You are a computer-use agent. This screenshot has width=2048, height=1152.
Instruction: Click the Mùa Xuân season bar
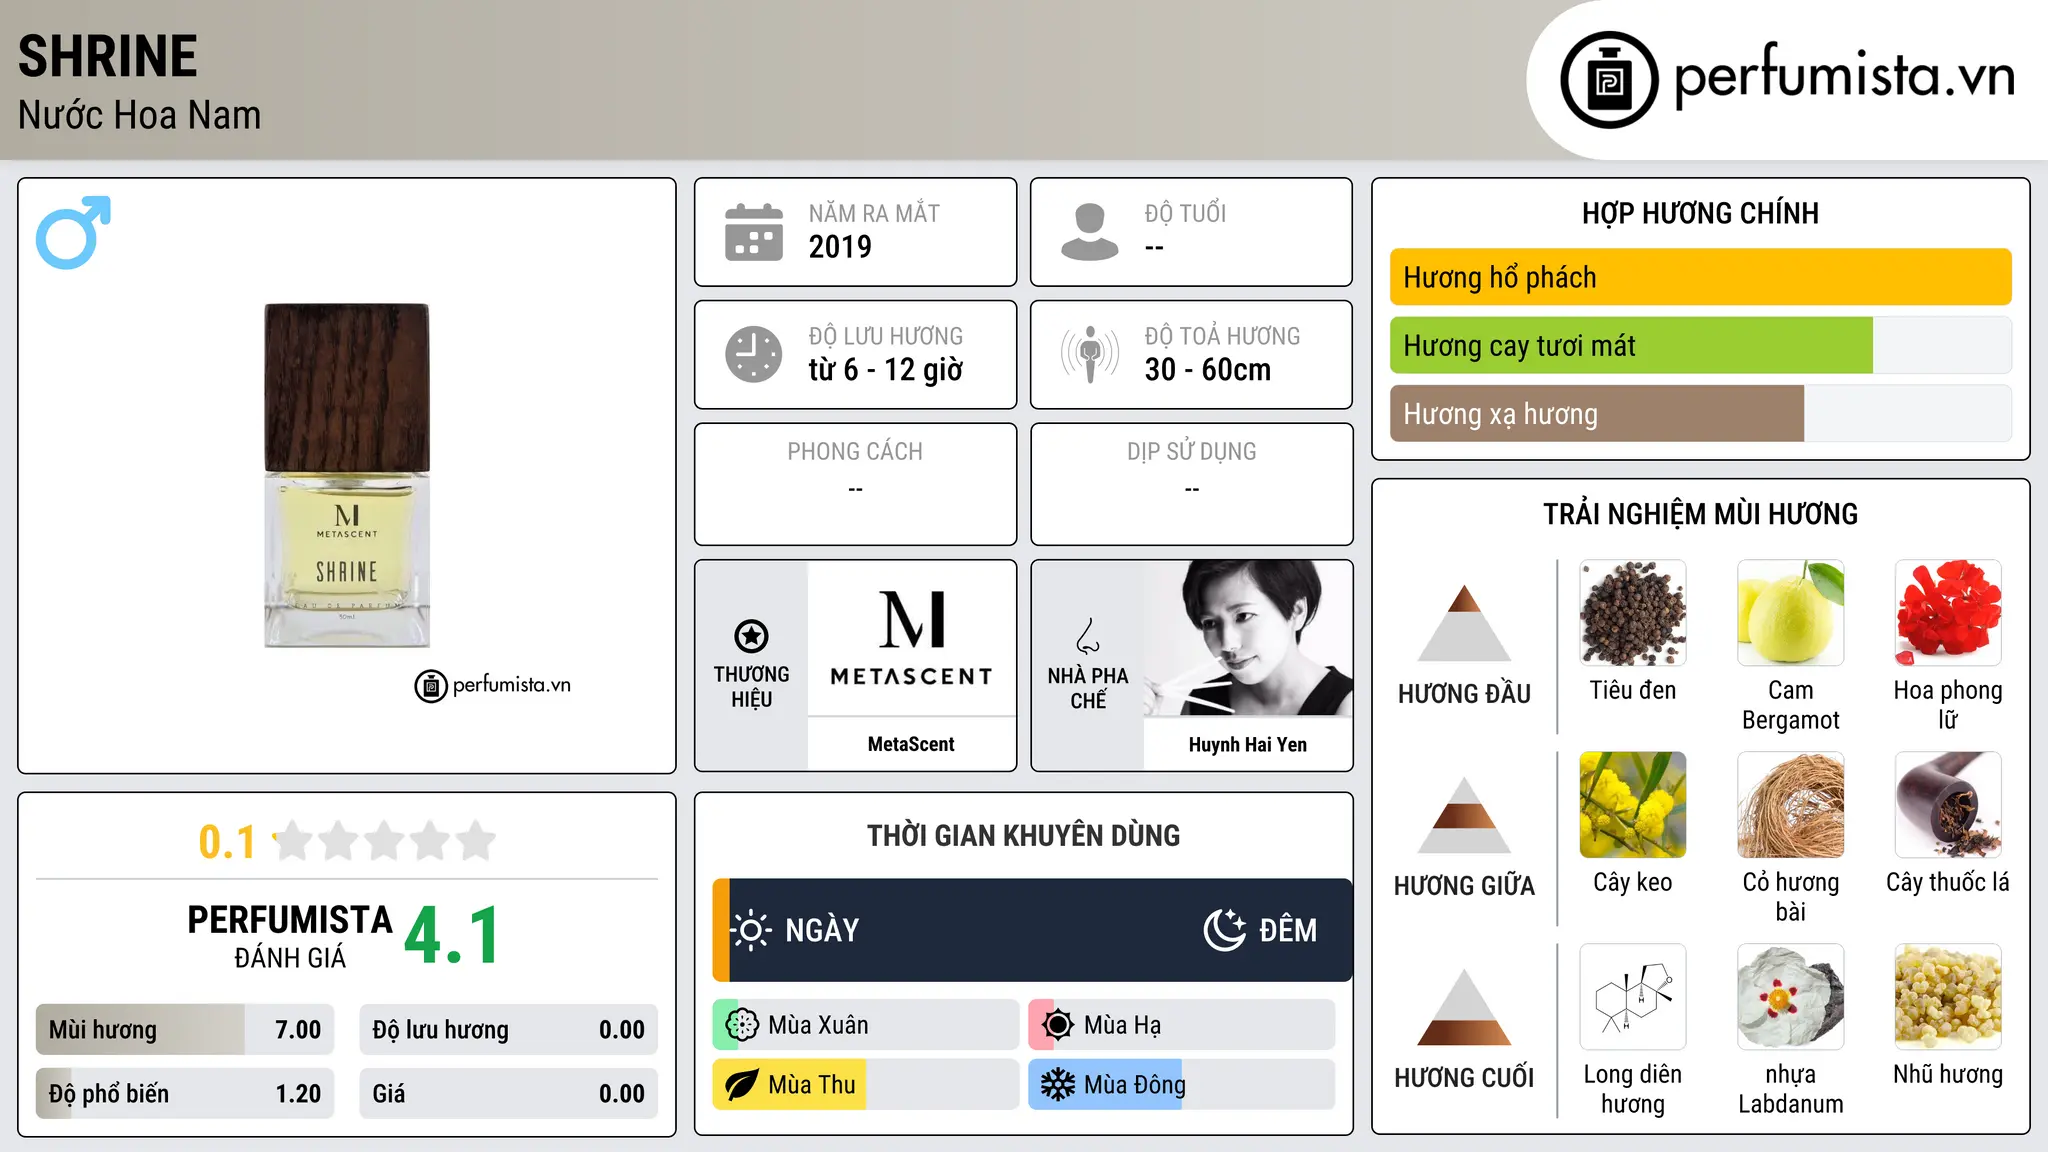click(866, 1025)
